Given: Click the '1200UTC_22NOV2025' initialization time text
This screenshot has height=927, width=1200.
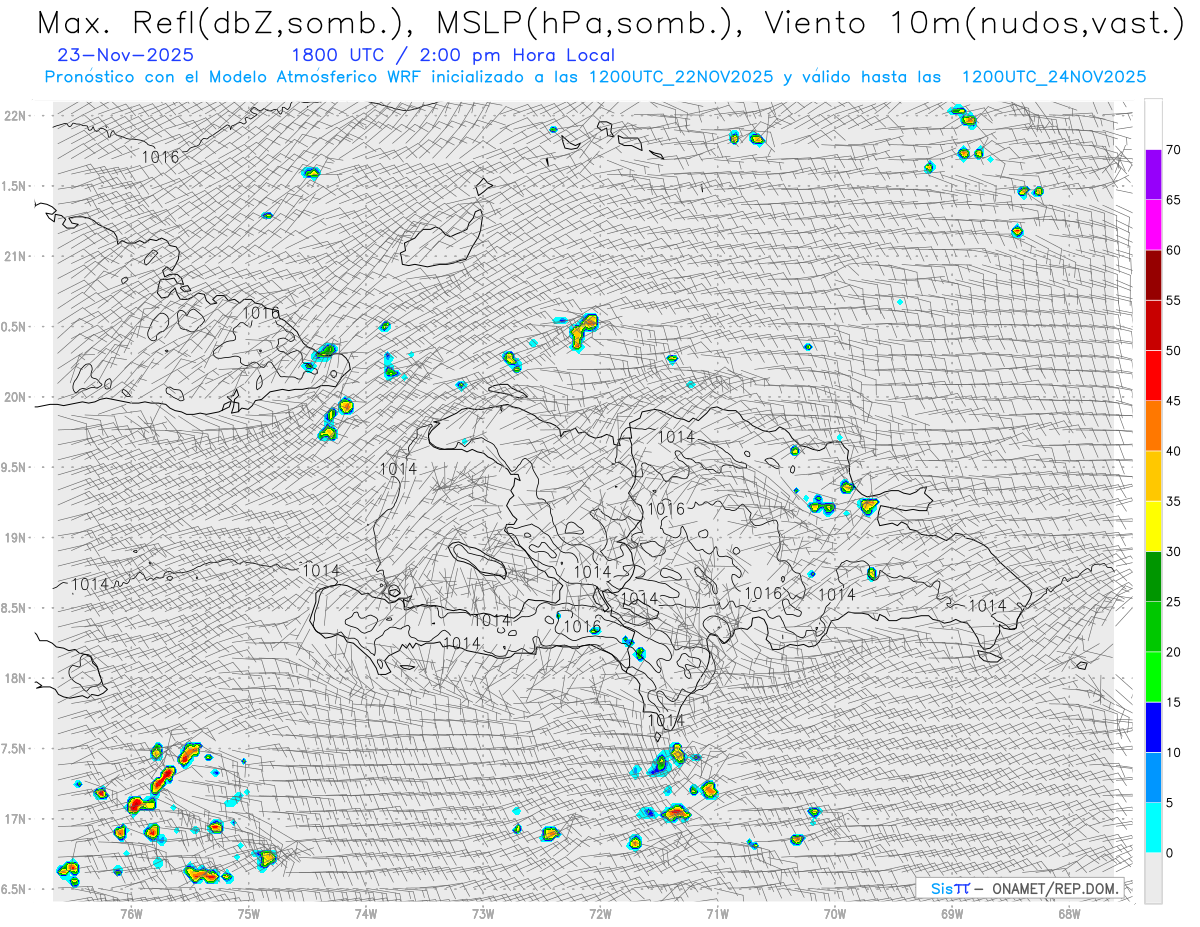Looking at the screenshot, I should point(680,77).
